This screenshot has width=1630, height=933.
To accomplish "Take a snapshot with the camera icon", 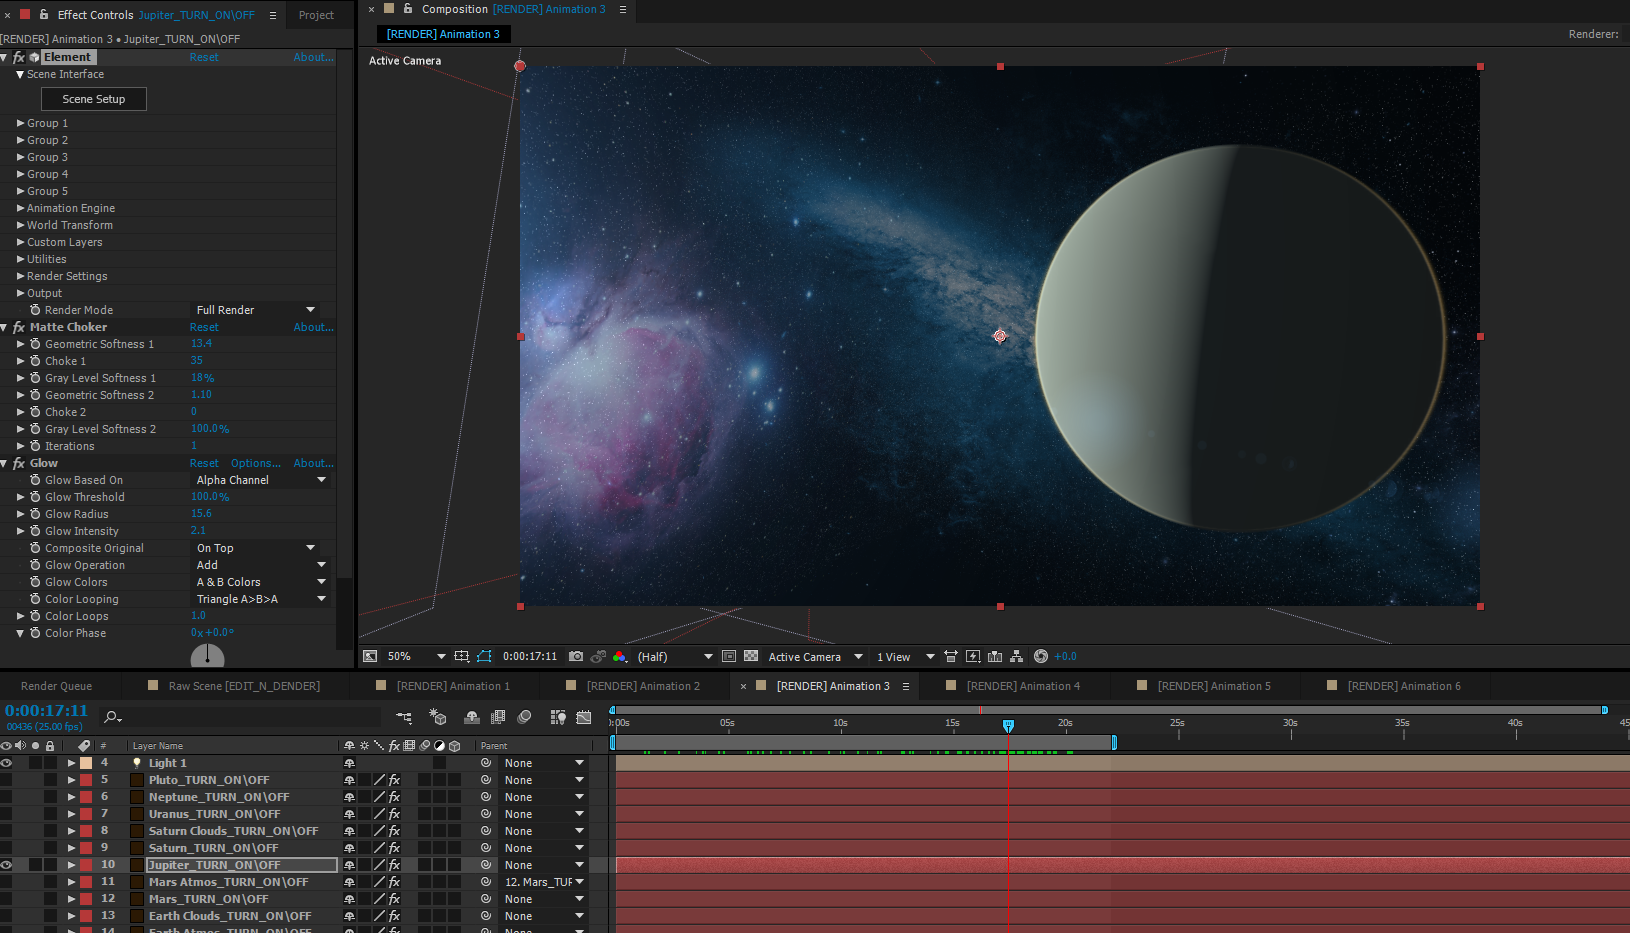I will point(576,657).
